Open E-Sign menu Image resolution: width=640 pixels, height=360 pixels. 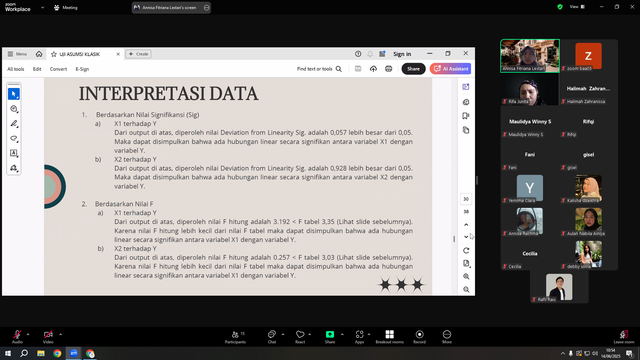82,69
